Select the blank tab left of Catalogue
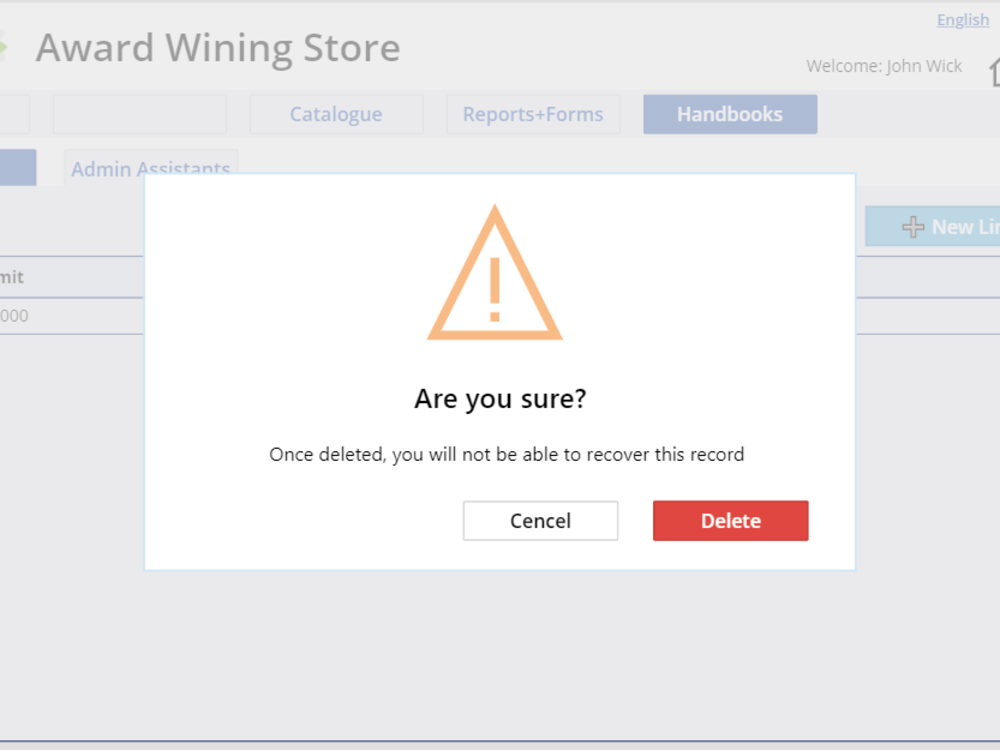Viewport: 1000px width, 750px height. tap(140, 114)
